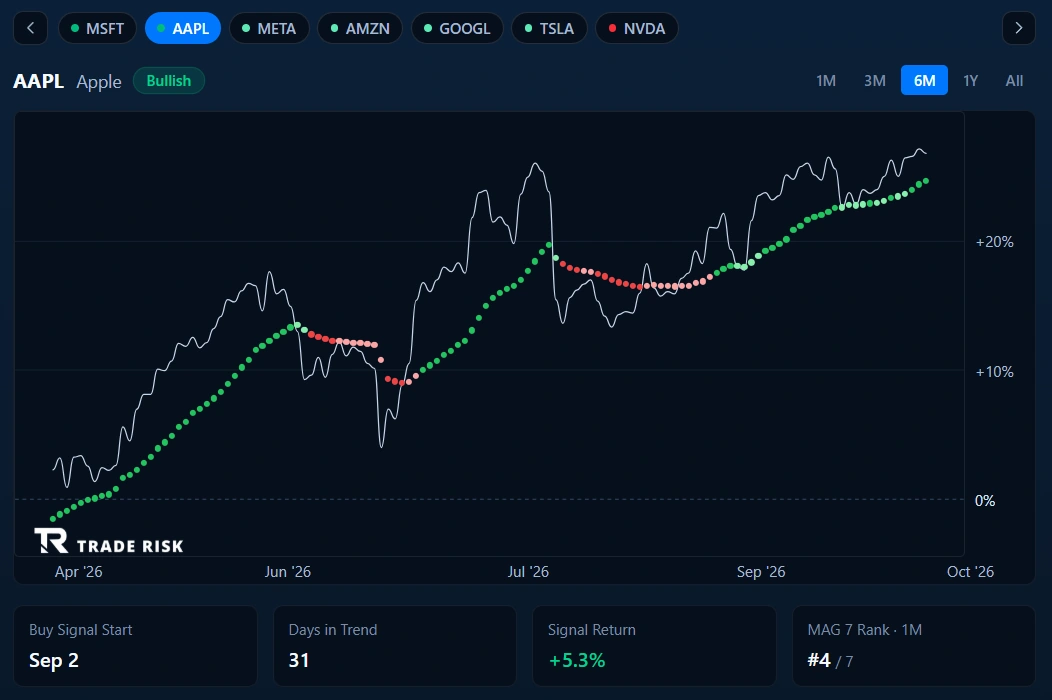The image size is (1052, 700).
Task: Click the Jul '26 date label
Action: [528, 572]
